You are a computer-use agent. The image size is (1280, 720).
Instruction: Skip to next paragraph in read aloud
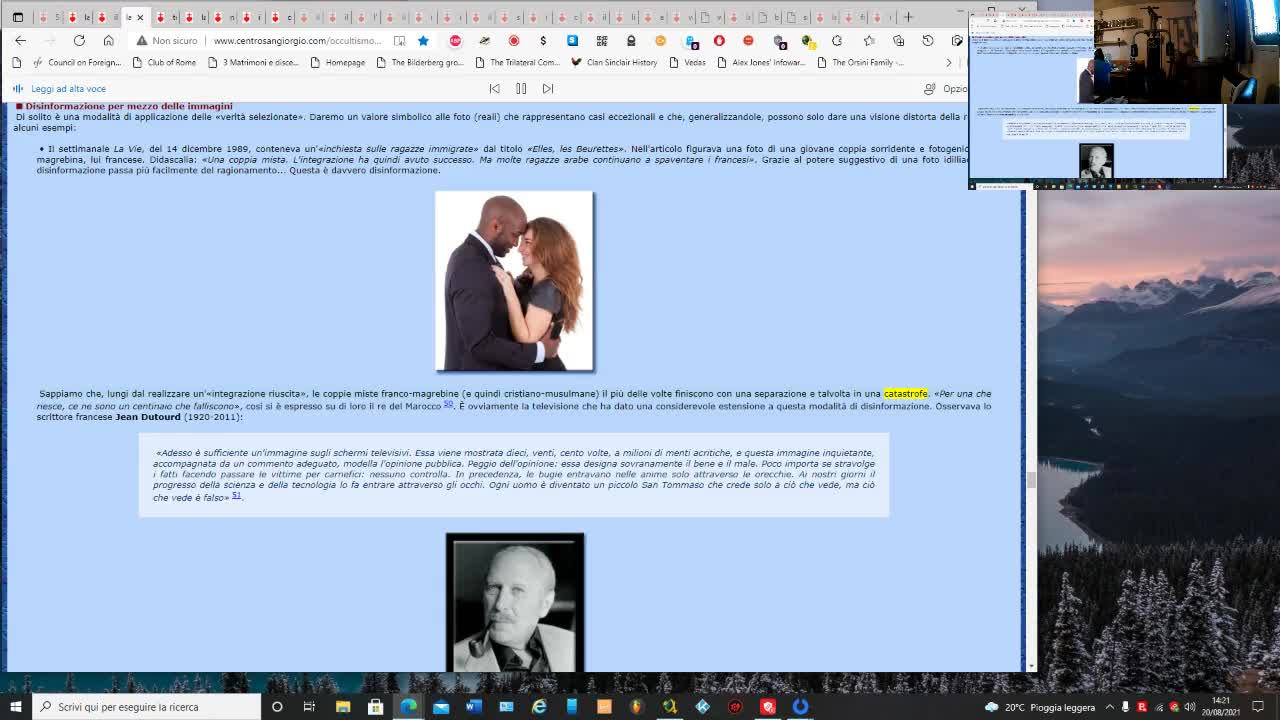click(548, 89)
